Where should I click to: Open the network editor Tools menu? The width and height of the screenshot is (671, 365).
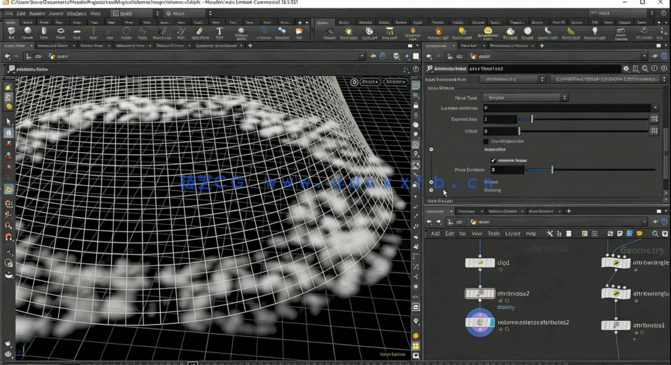coord(493,234)
